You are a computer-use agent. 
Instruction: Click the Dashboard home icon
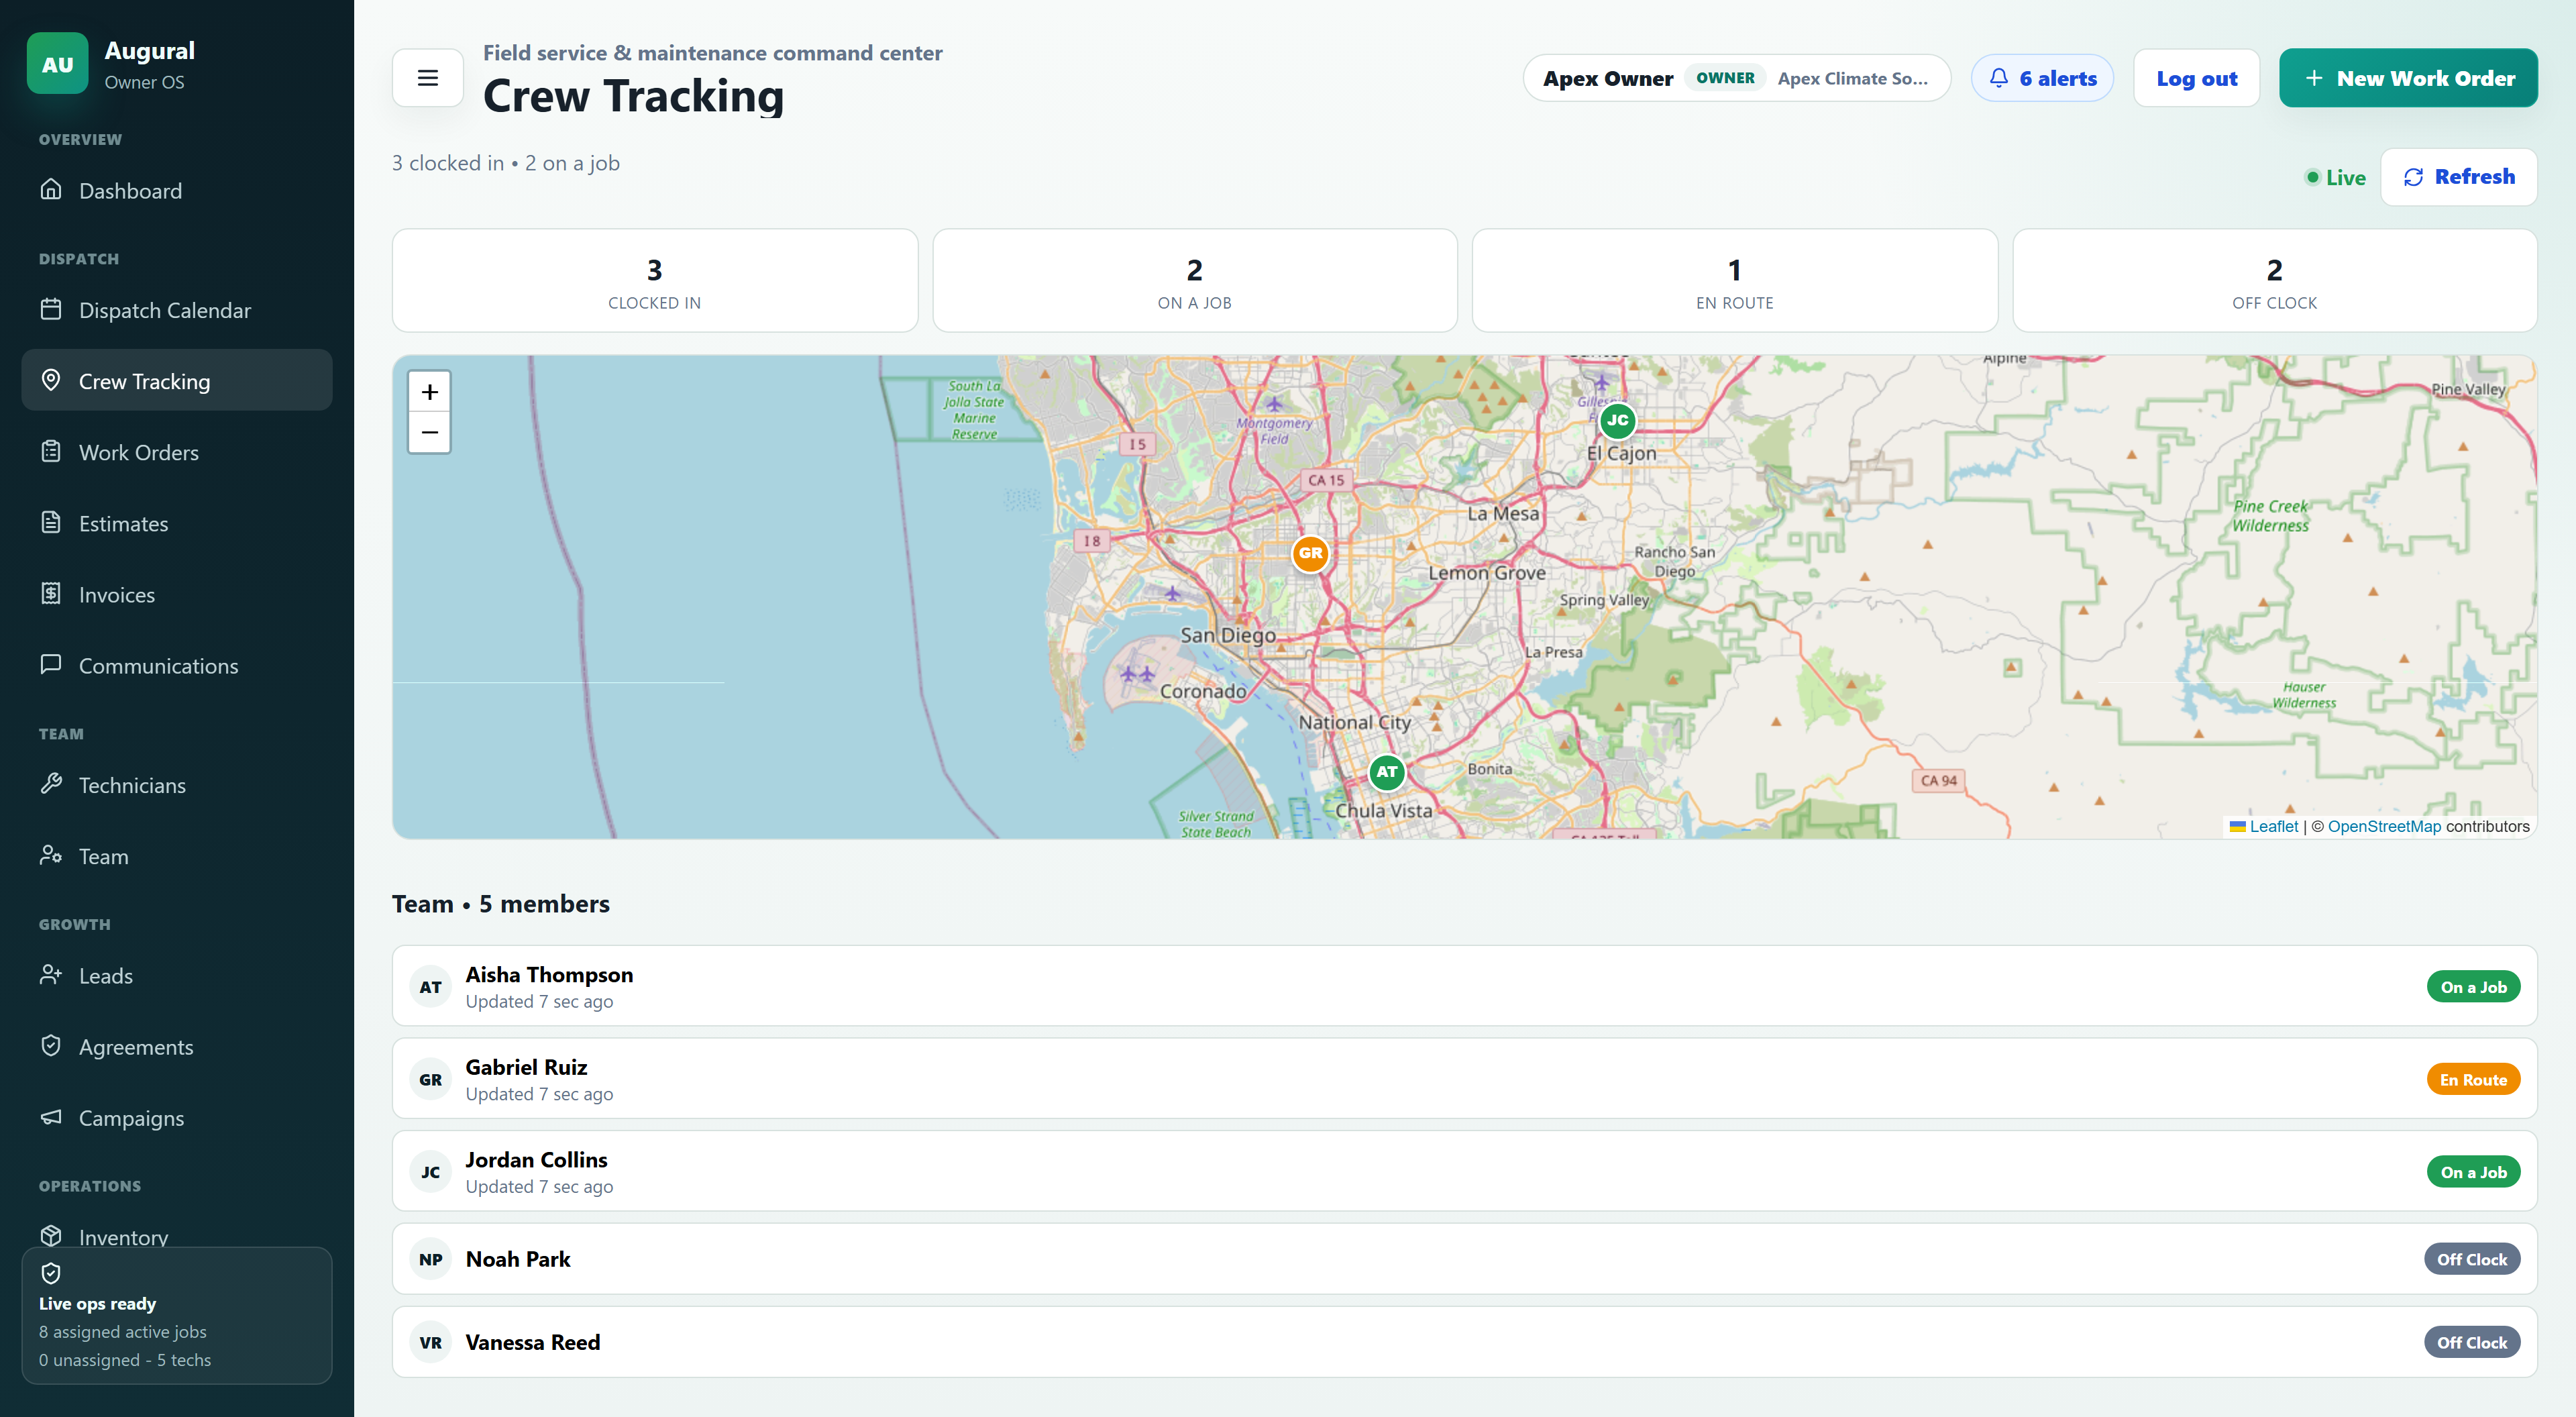point(51,190)
